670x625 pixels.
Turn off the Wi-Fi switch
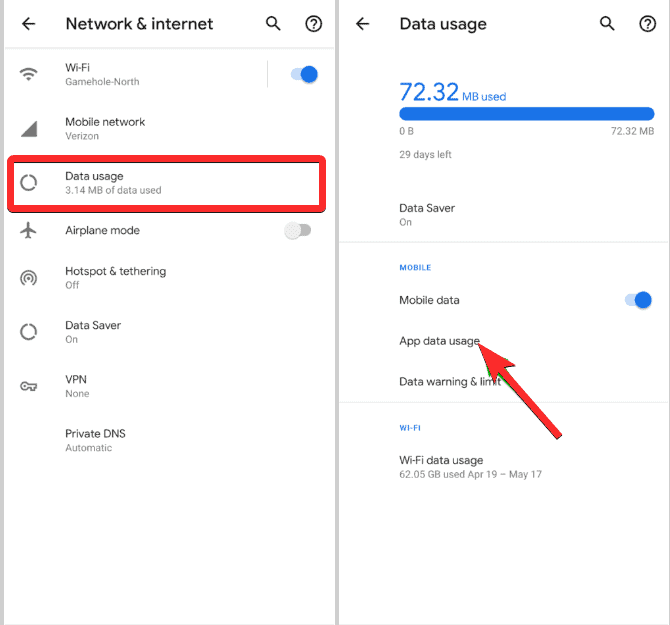304,74
